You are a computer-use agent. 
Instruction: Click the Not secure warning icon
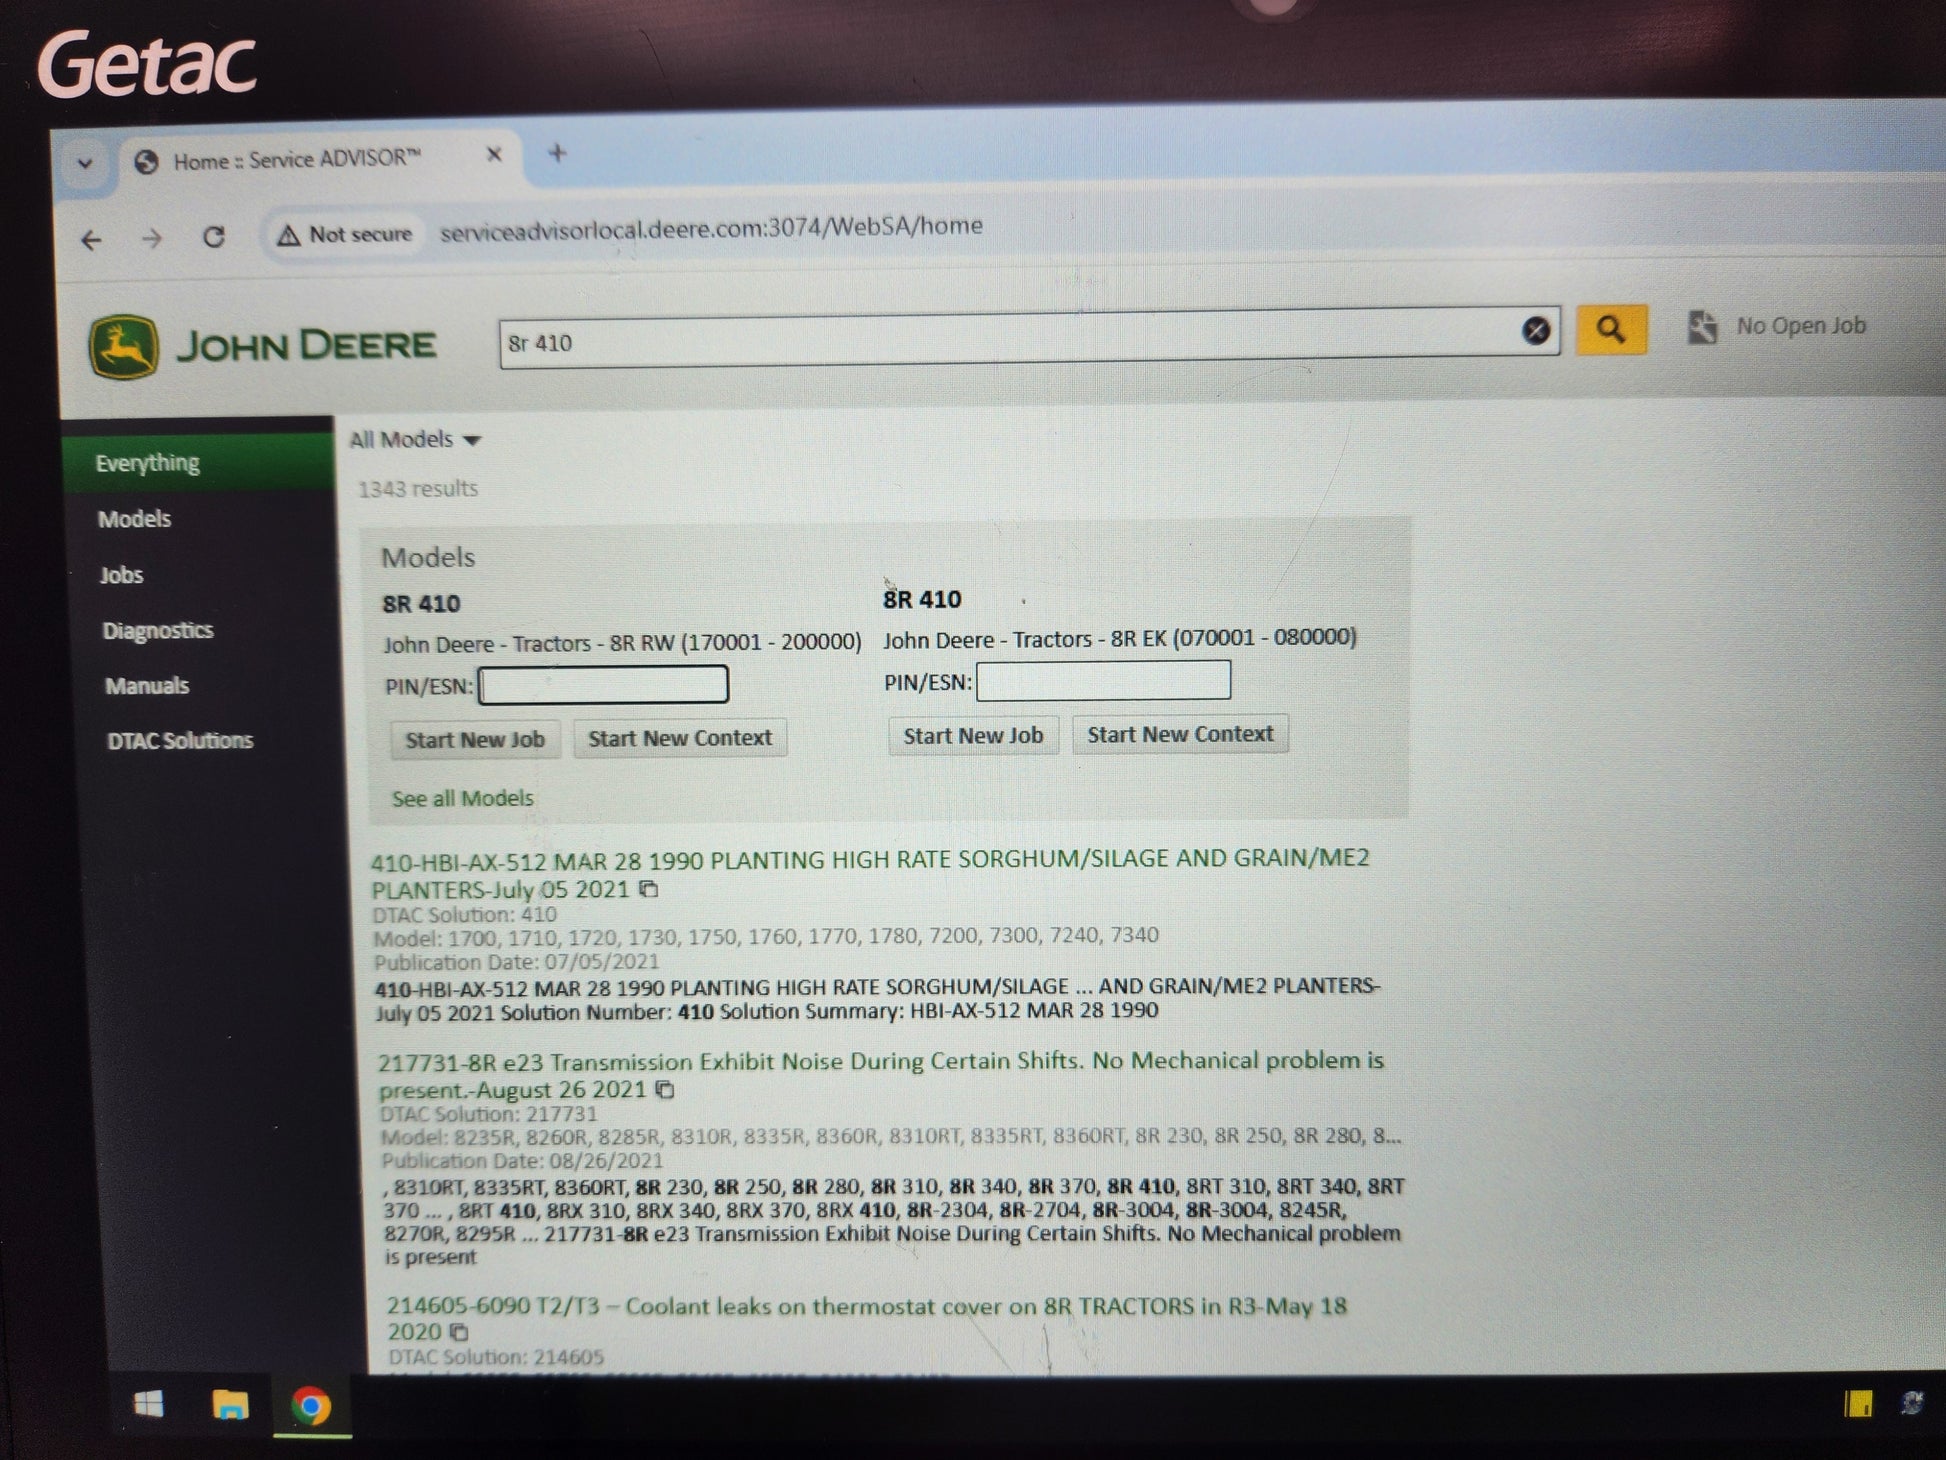click(289, 235)
